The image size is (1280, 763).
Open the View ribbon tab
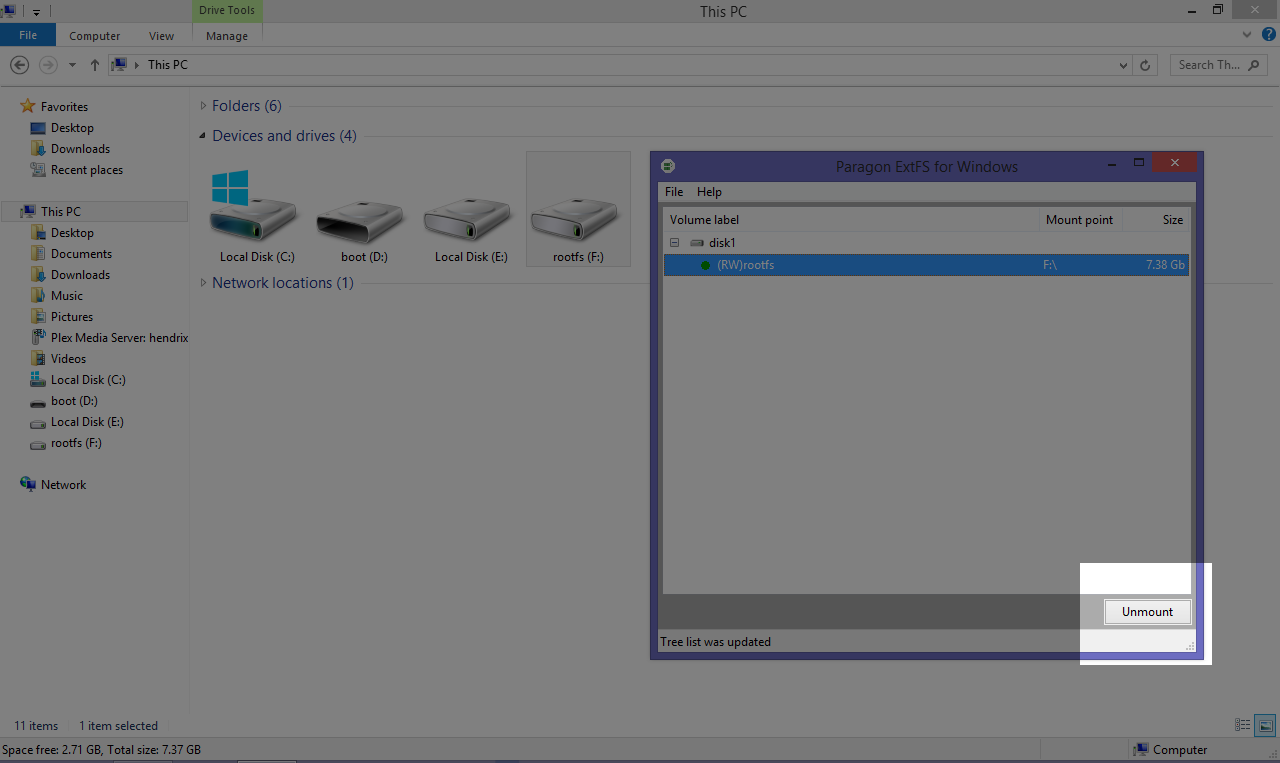coord(161,36)
